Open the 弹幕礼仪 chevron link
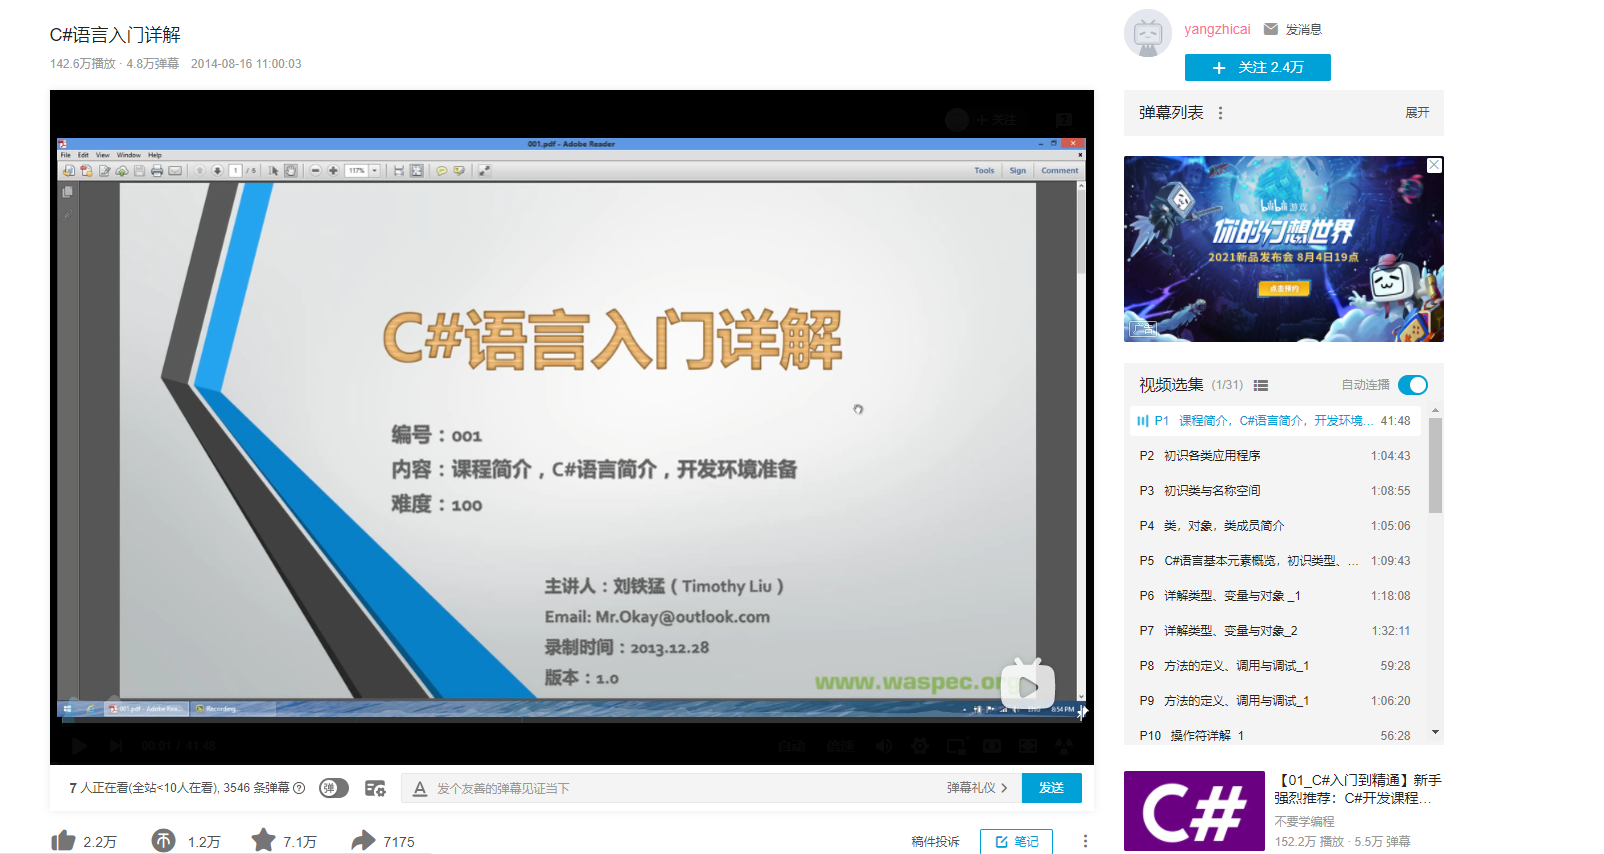The width and height of the screenshot is (1604, 854). point(977,788)
